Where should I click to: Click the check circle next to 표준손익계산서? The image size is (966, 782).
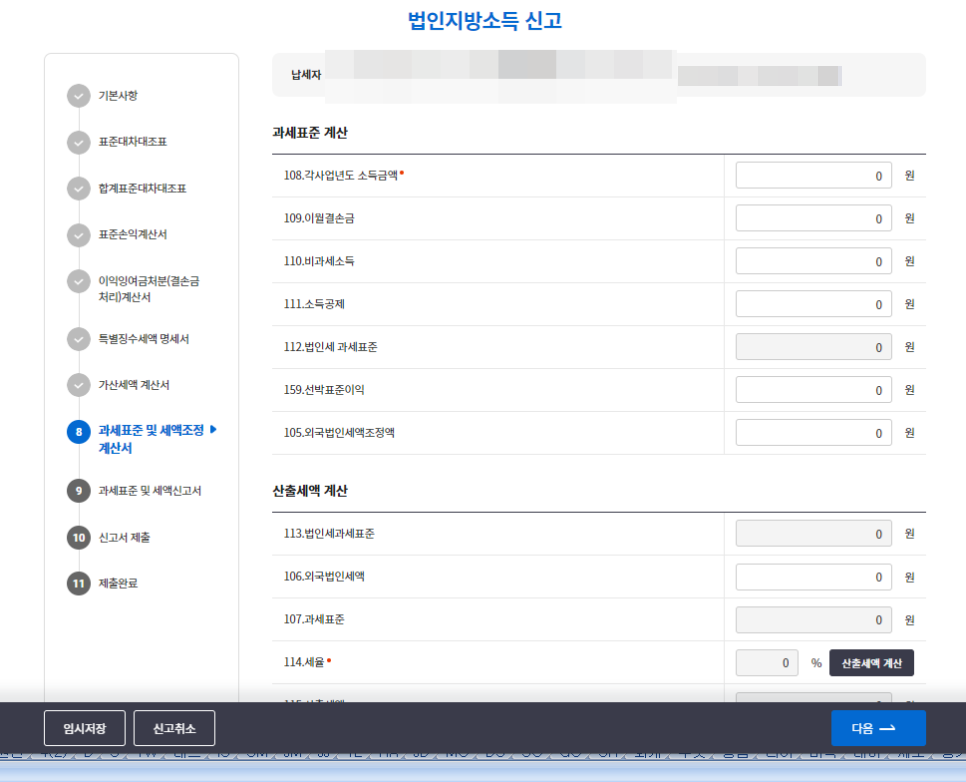[79, 235]
